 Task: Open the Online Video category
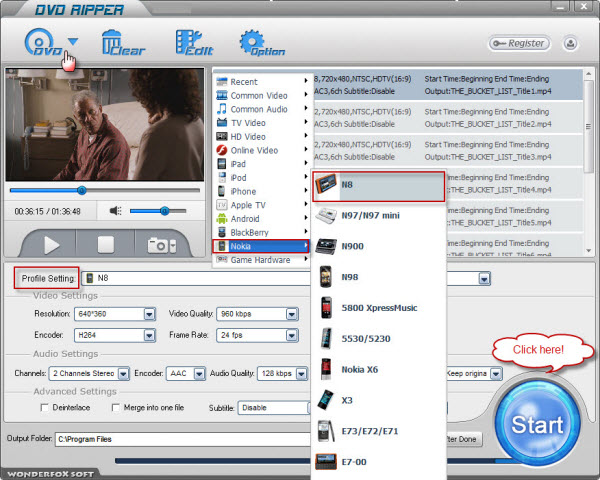click(262, 150)
